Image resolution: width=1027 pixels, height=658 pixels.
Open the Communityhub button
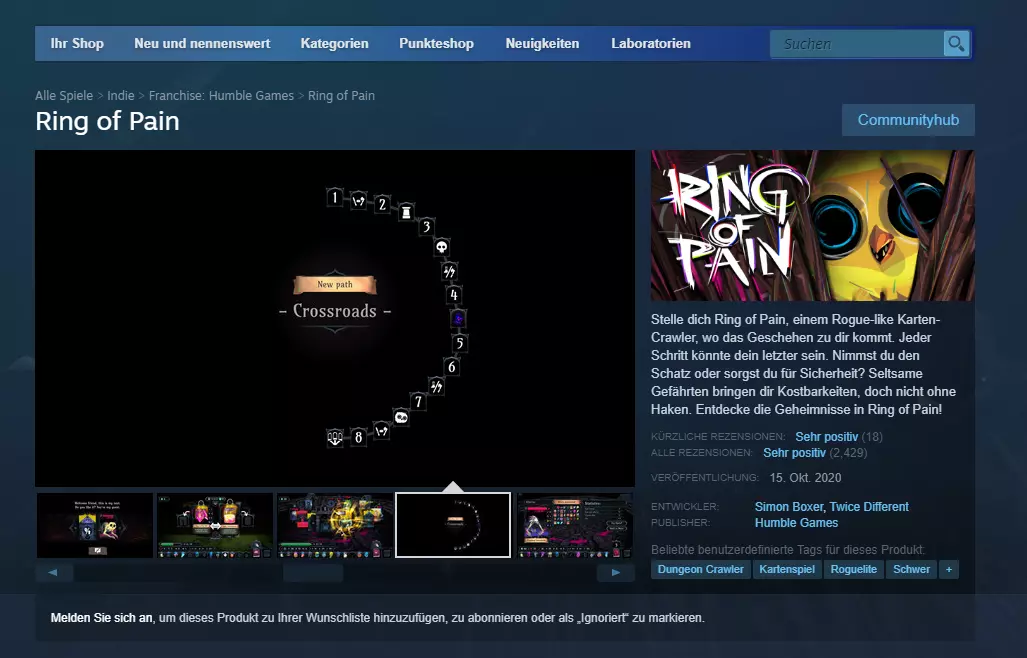click(908, 120)
